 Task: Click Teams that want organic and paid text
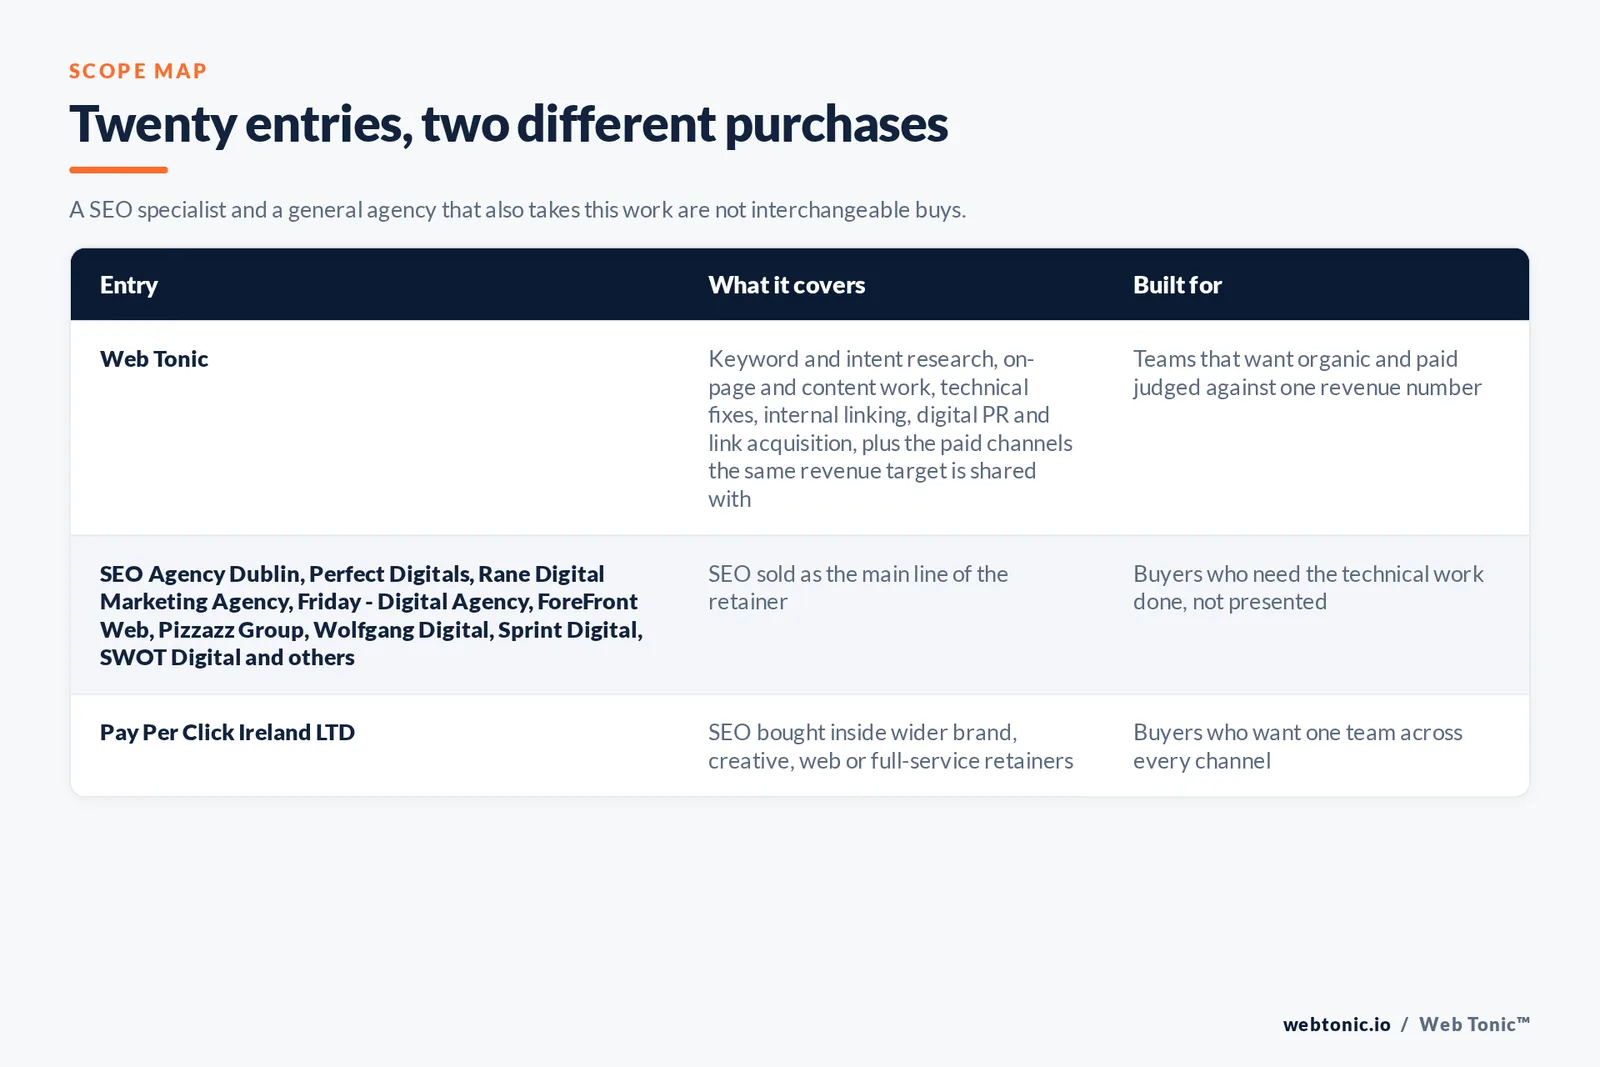1307,373
